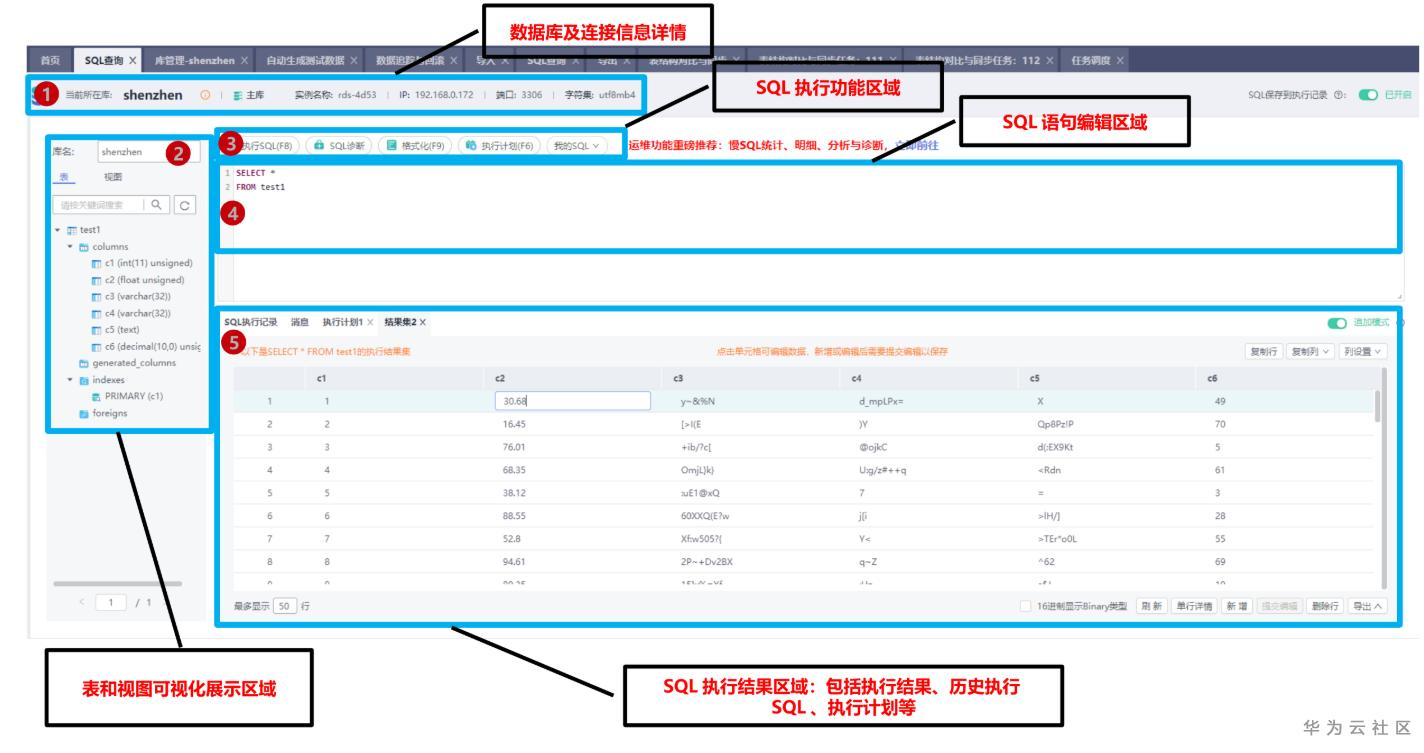Select the PRIMARY (c1) index icon
This screenshot has width=1424, height=753.
tap(96, 396)
